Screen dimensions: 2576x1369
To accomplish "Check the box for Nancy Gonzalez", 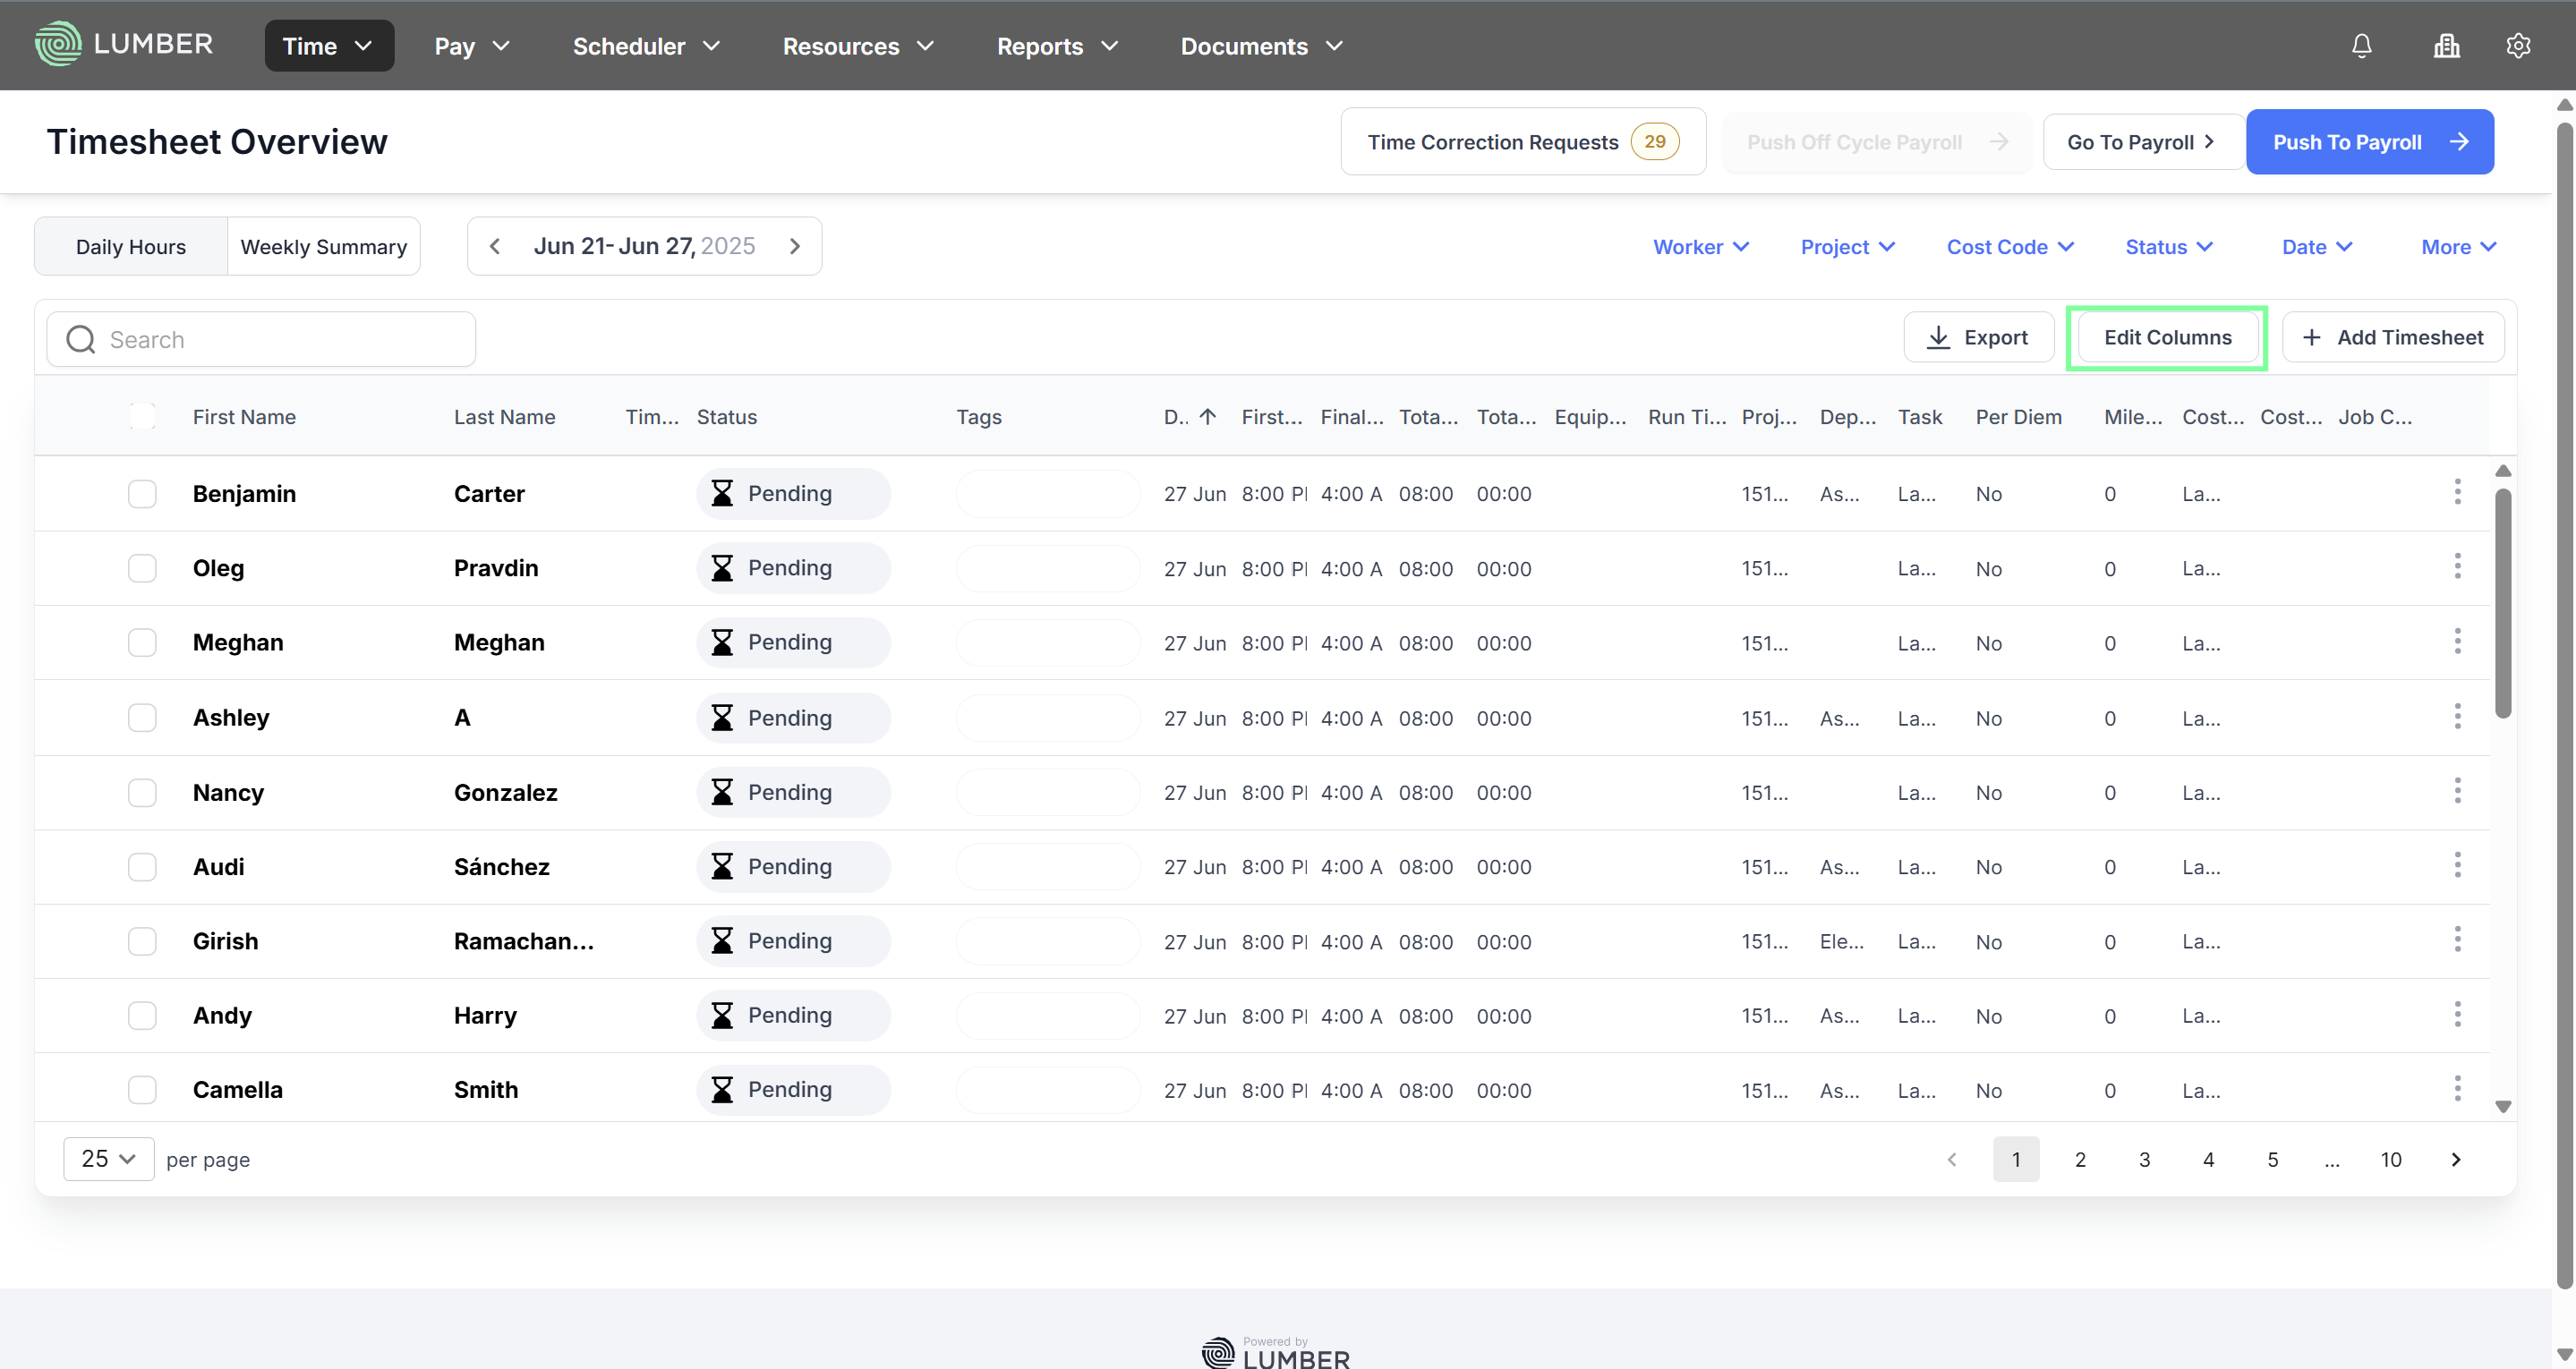I will (143, 792).
